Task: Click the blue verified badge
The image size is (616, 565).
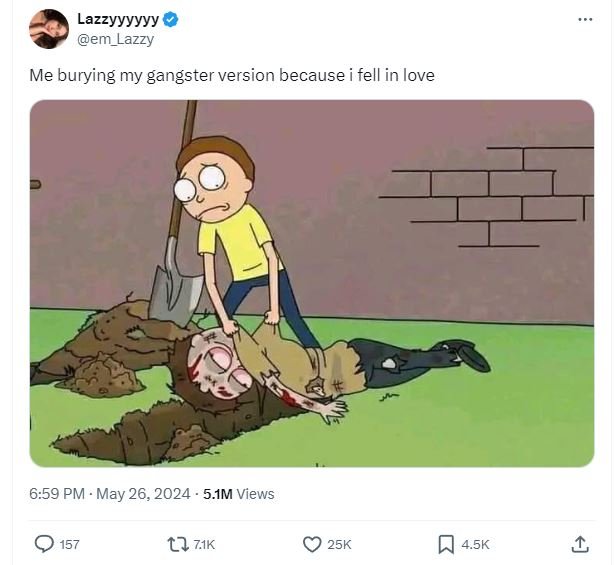Action: (x=171, y=19)
